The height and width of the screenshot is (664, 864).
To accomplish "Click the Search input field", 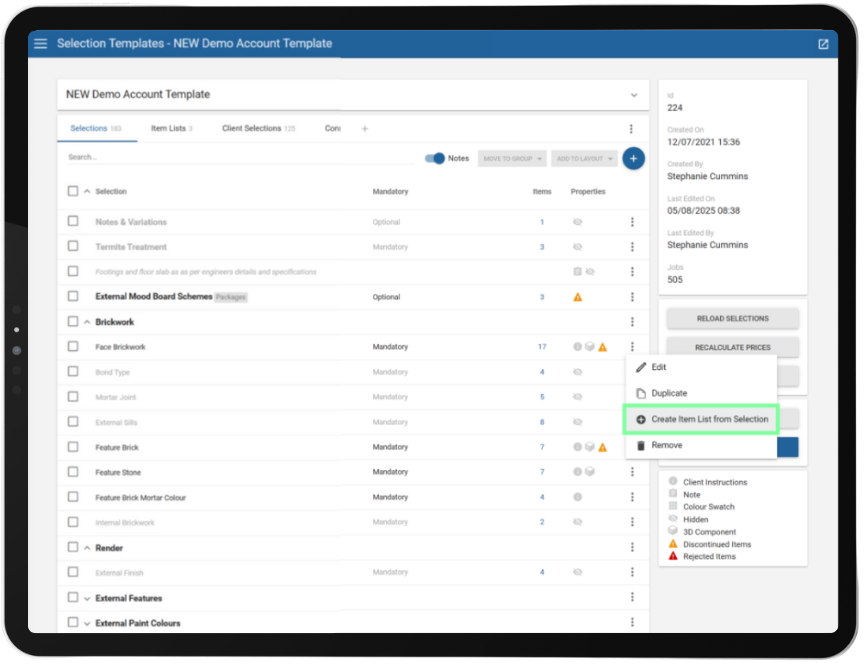I will [240, 157].
